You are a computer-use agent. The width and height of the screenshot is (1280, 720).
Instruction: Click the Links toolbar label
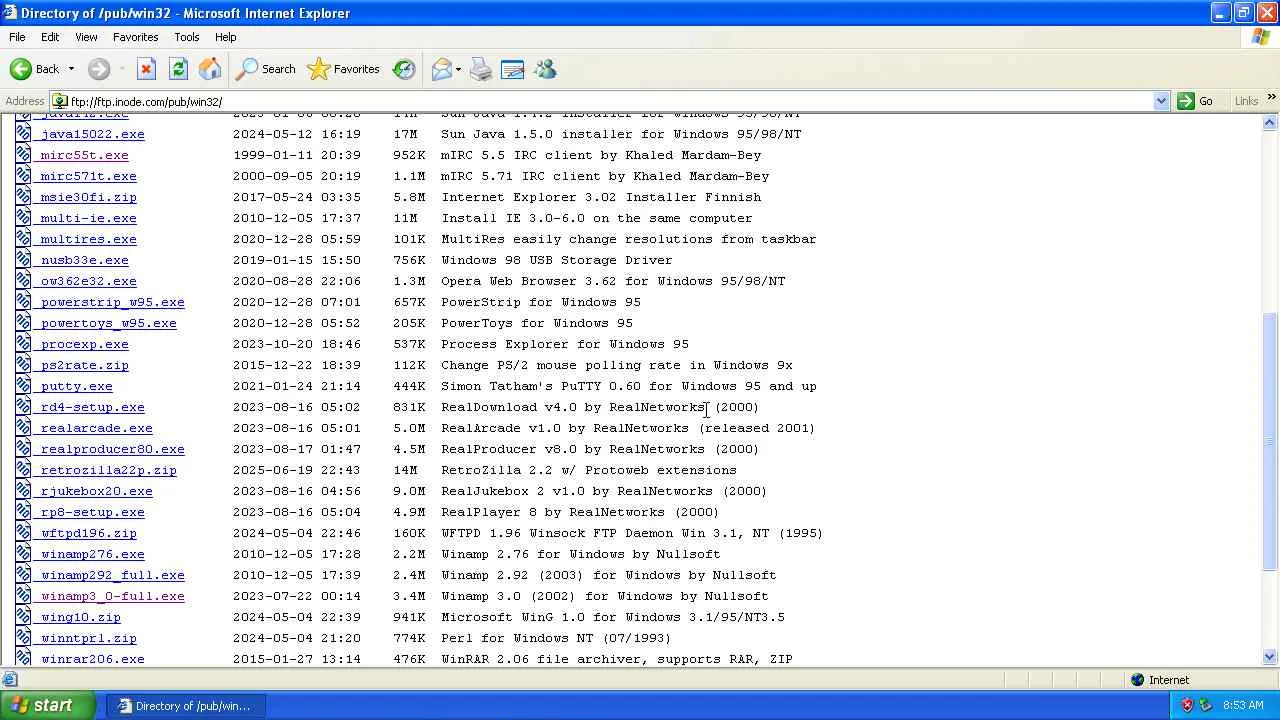[1246, 101]
